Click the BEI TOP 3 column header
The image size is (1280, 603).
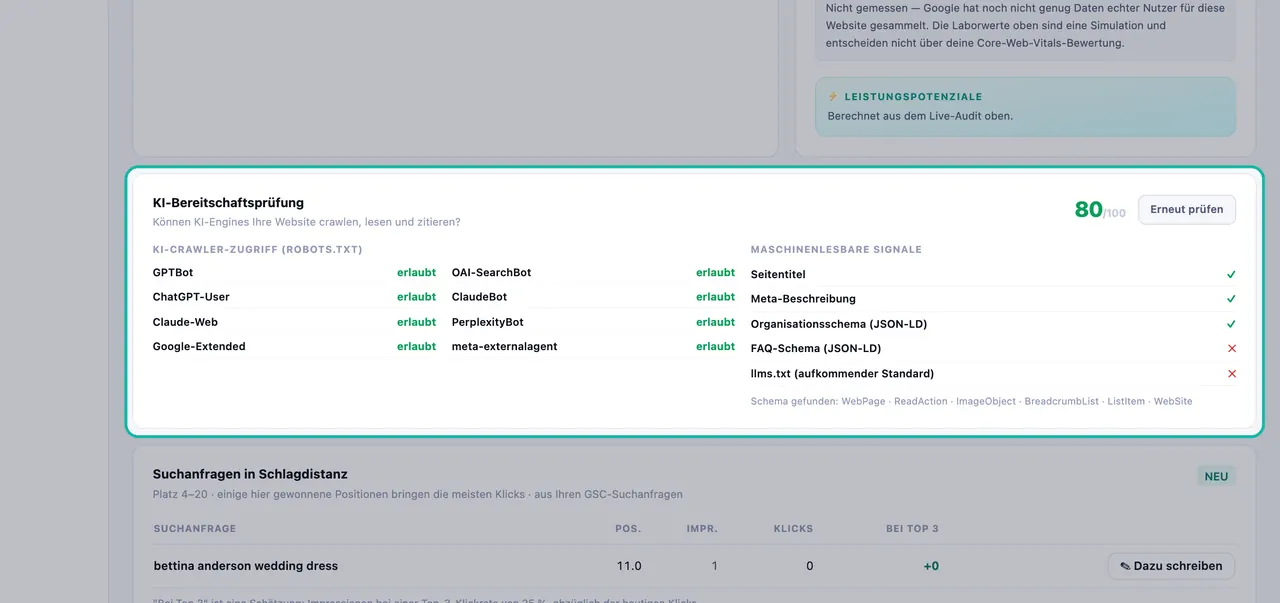pyautogui.click(x=912, y=528)
